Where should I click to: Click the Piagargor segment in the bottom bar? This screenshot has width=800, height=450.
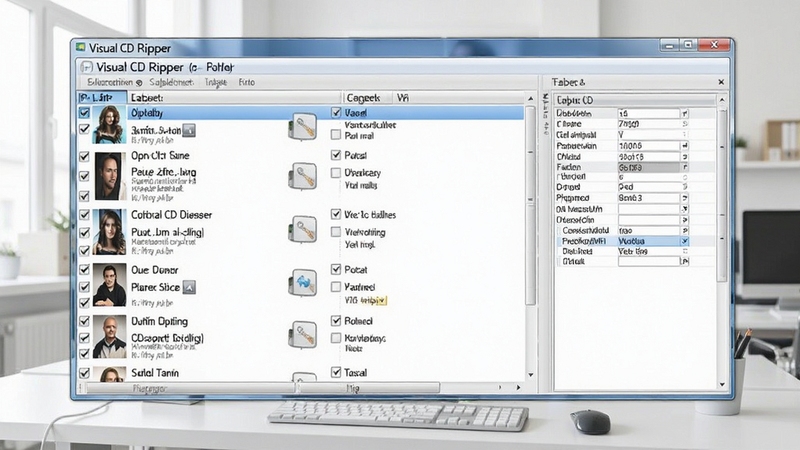tap(190, 388)
